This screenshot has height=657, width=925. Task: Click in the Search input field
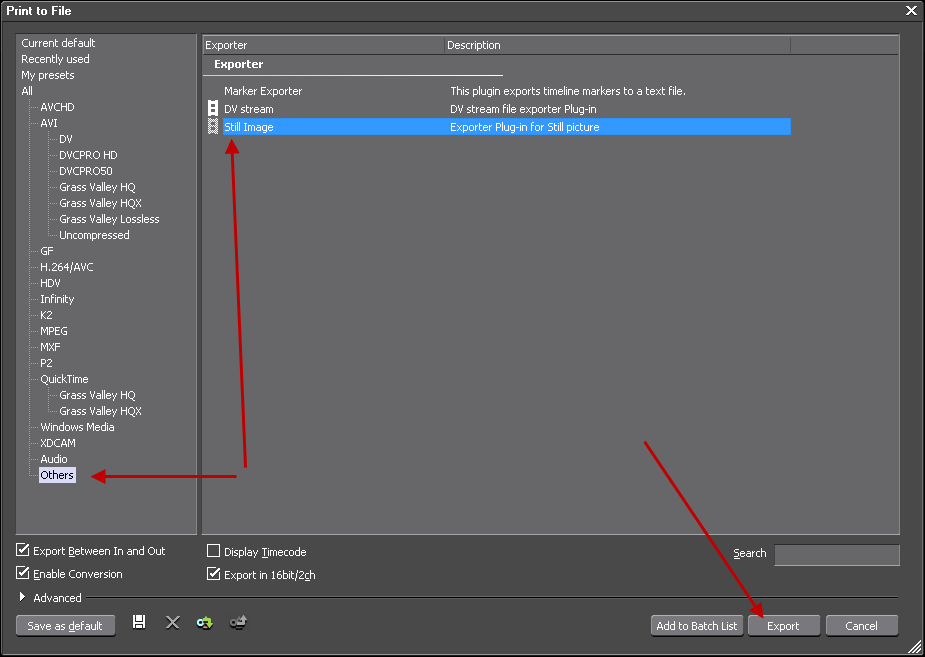pos(836,555)
